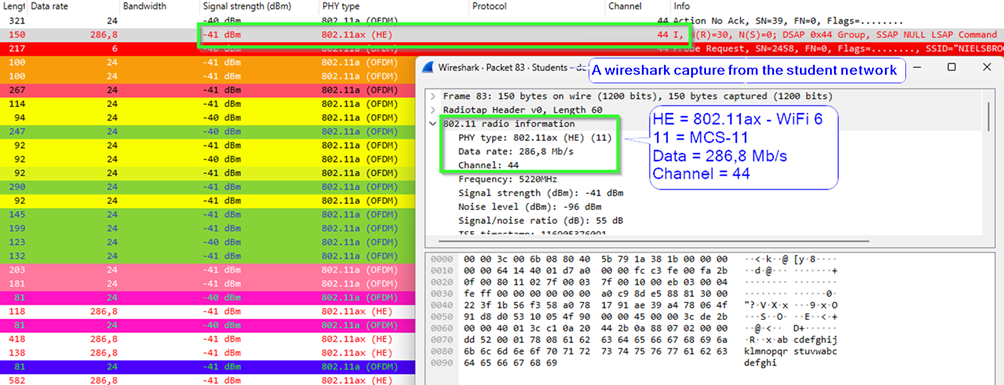Screen dimensions: 1004x385
Task: Select the yellow packet row with length 114
Action: point(208,104)
